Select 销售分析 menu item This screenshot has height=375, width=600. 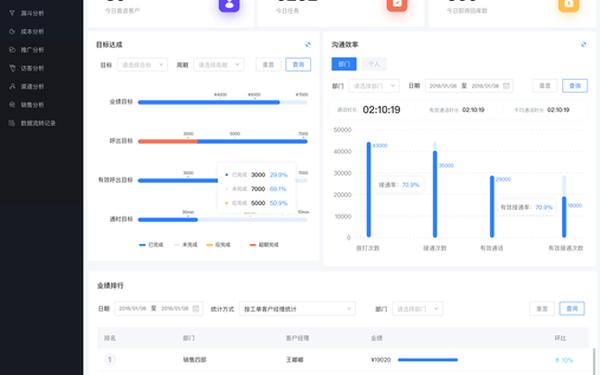(32, 104)
